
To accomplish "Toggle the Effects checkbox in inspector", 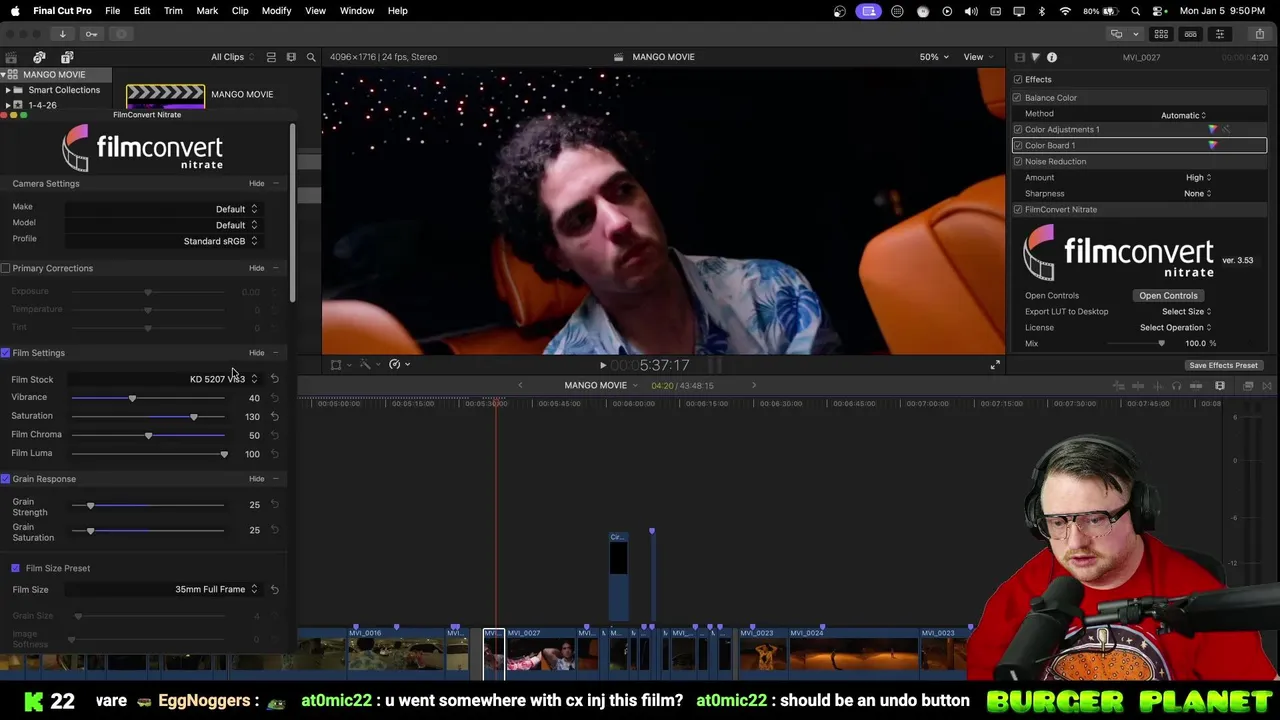I will click(x=1018, y=79).
